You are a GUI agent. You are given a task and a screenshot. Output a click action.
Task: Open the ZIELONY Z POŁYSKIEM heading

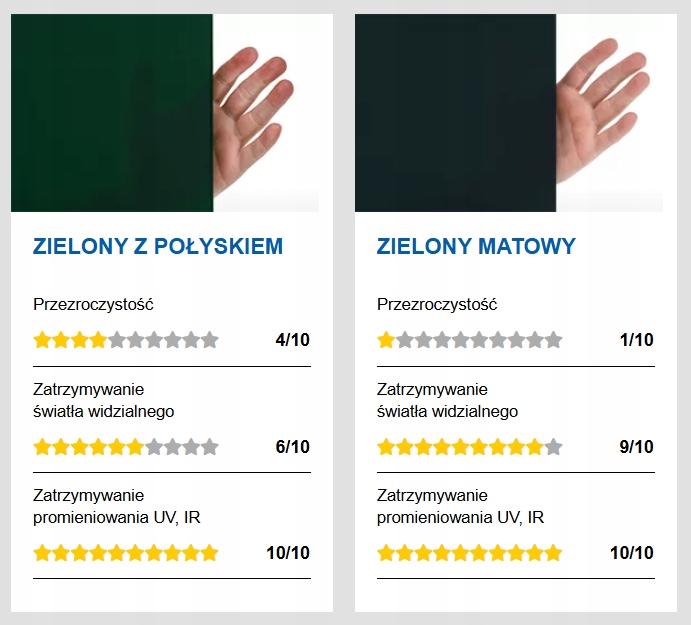click(158, 246)
